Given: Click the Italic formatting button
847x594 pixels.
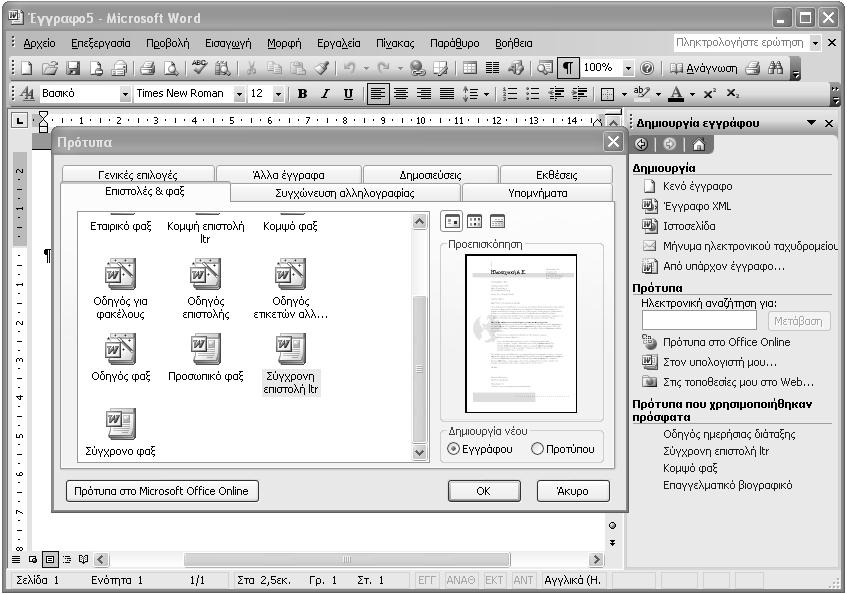Looking at the screenshot, I should click(x=325, y=94).
